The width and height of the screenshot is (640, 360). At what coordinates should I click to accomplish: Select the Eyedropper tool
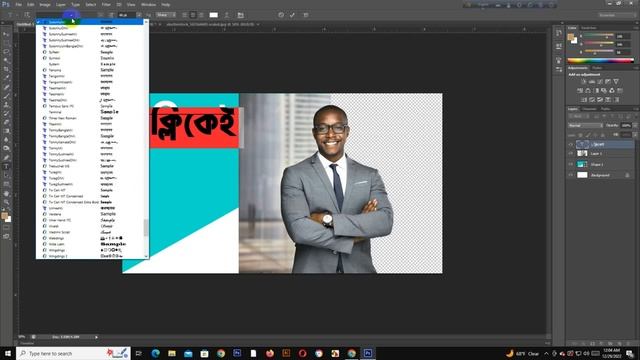tap(6, 78)
